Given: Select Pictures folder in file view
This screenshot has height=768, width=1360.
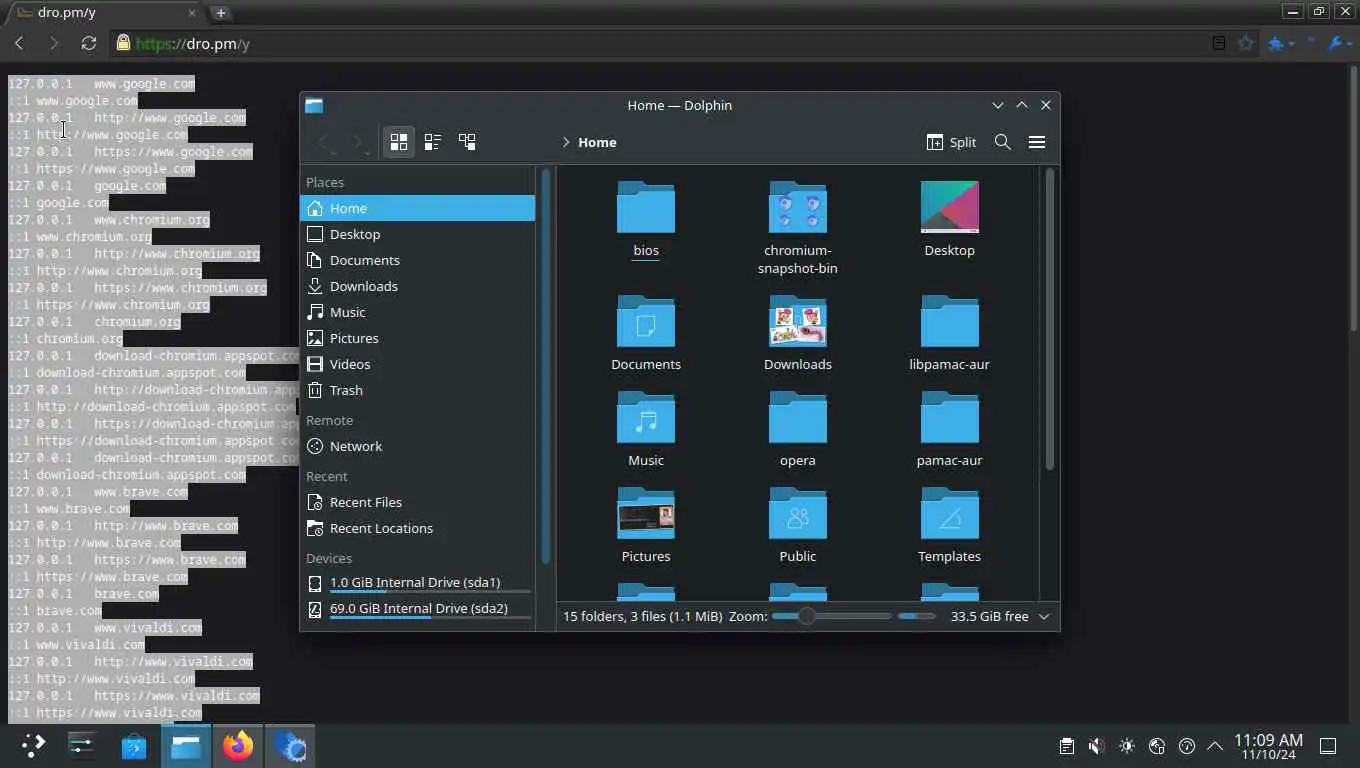Looking at the screenshot, I should [646, 525].
